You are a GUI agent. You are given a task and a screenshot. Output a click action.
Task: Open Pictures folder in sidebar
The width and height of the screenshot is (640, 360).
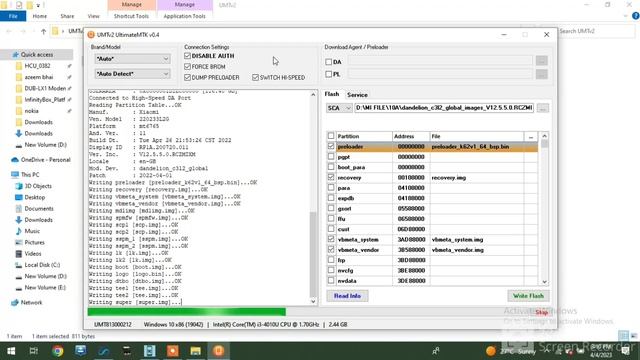(34, 242)
